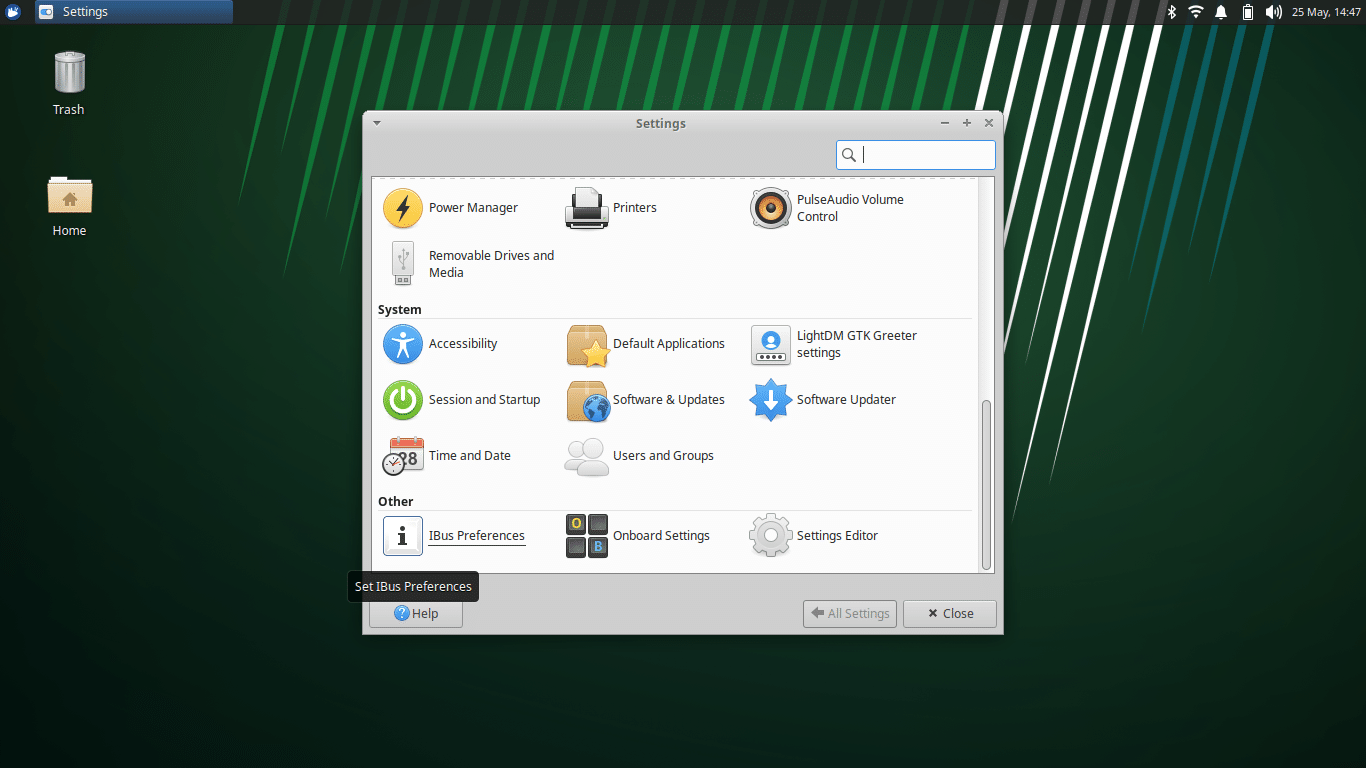Viewport: 1366px width, 768px height.
Task: Maximize the Settings window
Action: click(x=967, y=123)
